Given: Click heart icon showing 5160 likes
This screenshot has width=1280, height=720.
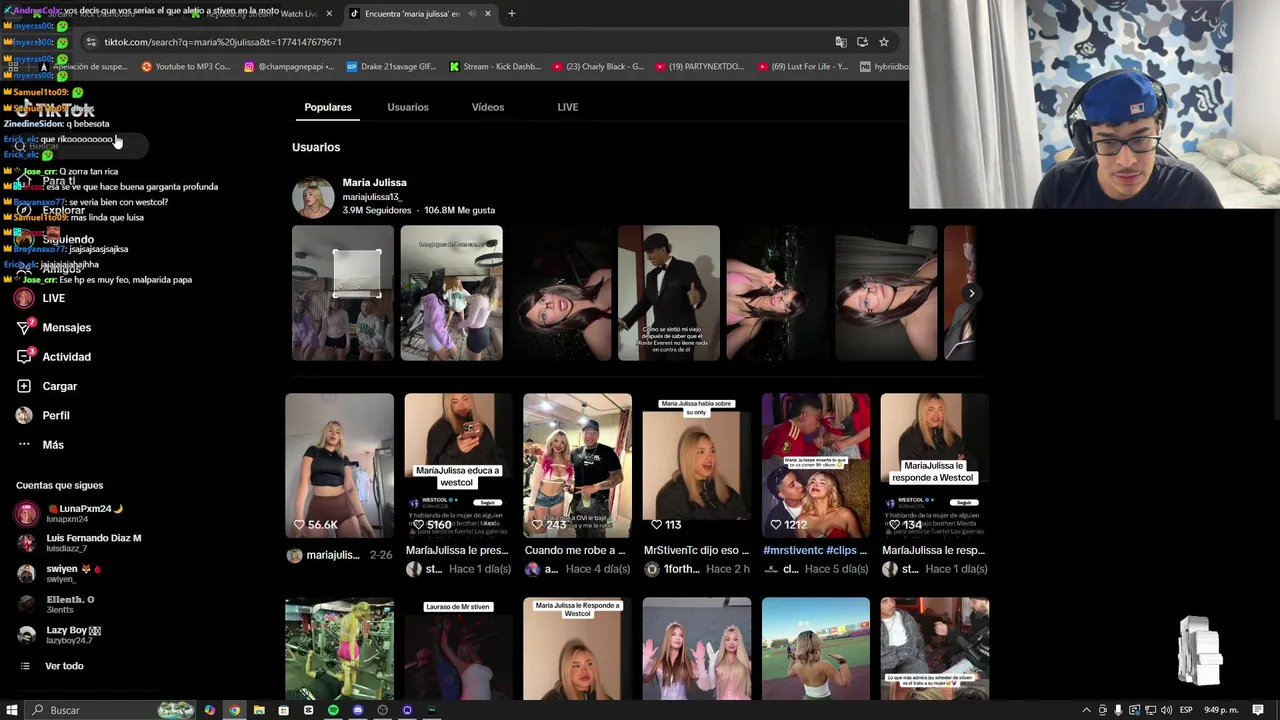Looking at the screenshot, I should pyautogui.click(x=418, y=525).
